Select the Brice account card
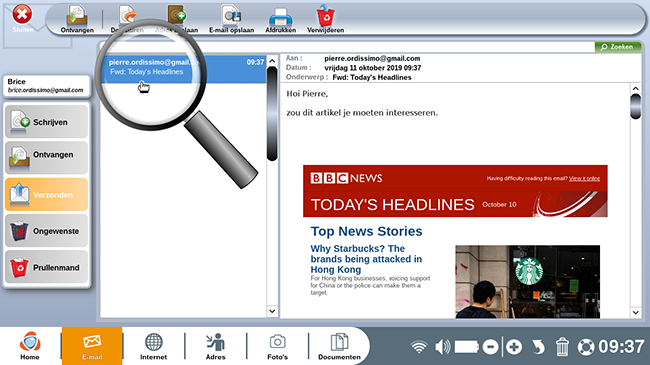Screen dimensions: 650x365 46,86
